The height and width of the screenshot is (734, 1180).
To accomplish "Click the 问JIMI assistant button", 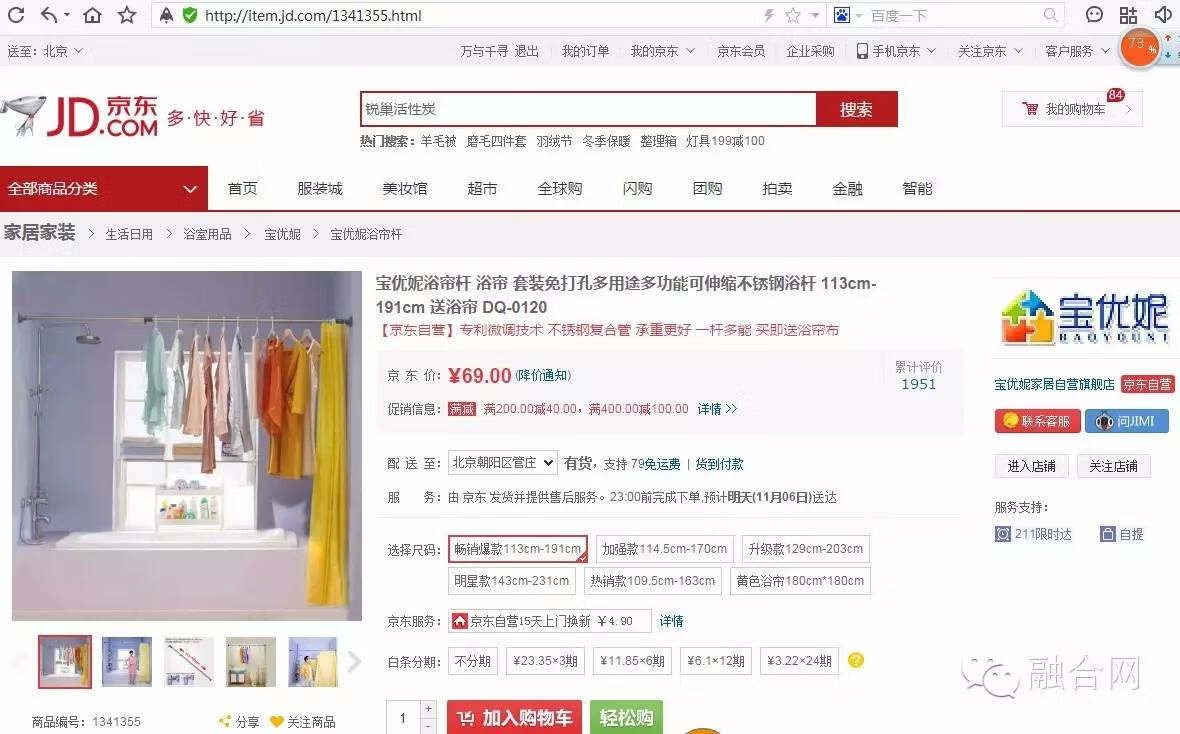I will click(1127, 421).
